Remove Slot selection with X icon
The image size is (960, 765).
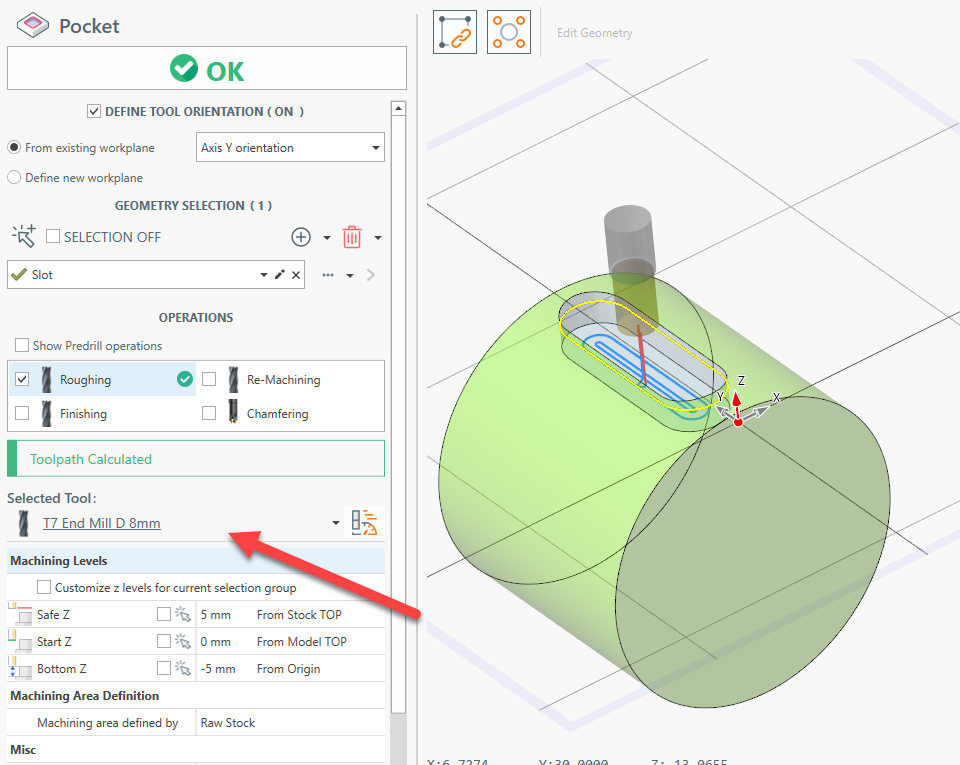click(296, 275)
